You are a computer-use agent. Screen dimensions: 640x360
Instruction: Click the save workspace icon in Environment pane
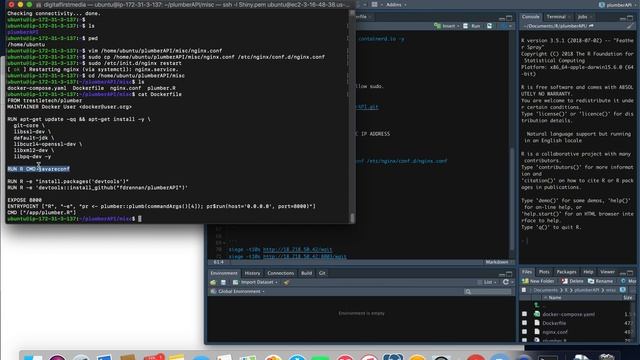223,282
